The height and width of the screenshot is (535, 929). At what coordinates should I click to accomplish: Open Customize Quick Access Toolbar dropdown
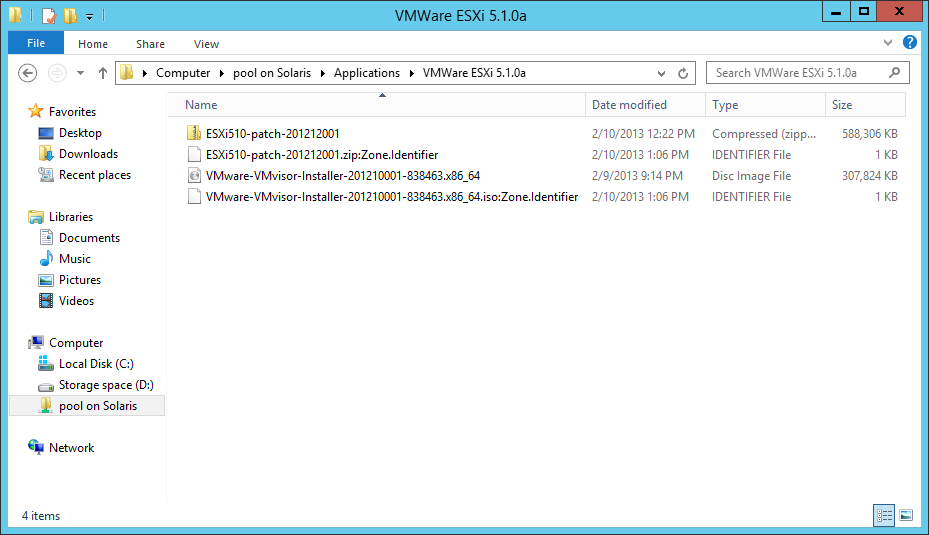89,17
